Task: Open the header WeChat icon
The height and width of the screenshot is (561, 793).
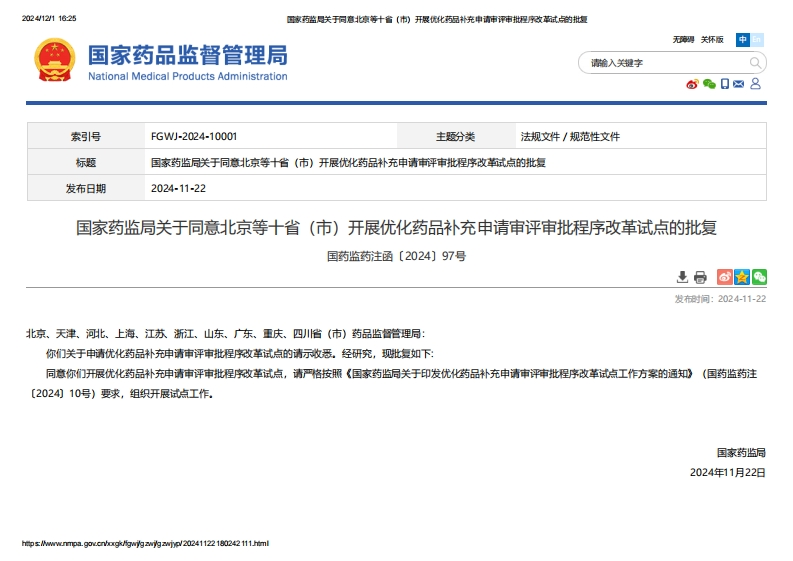Action: (x=709, y=84)
